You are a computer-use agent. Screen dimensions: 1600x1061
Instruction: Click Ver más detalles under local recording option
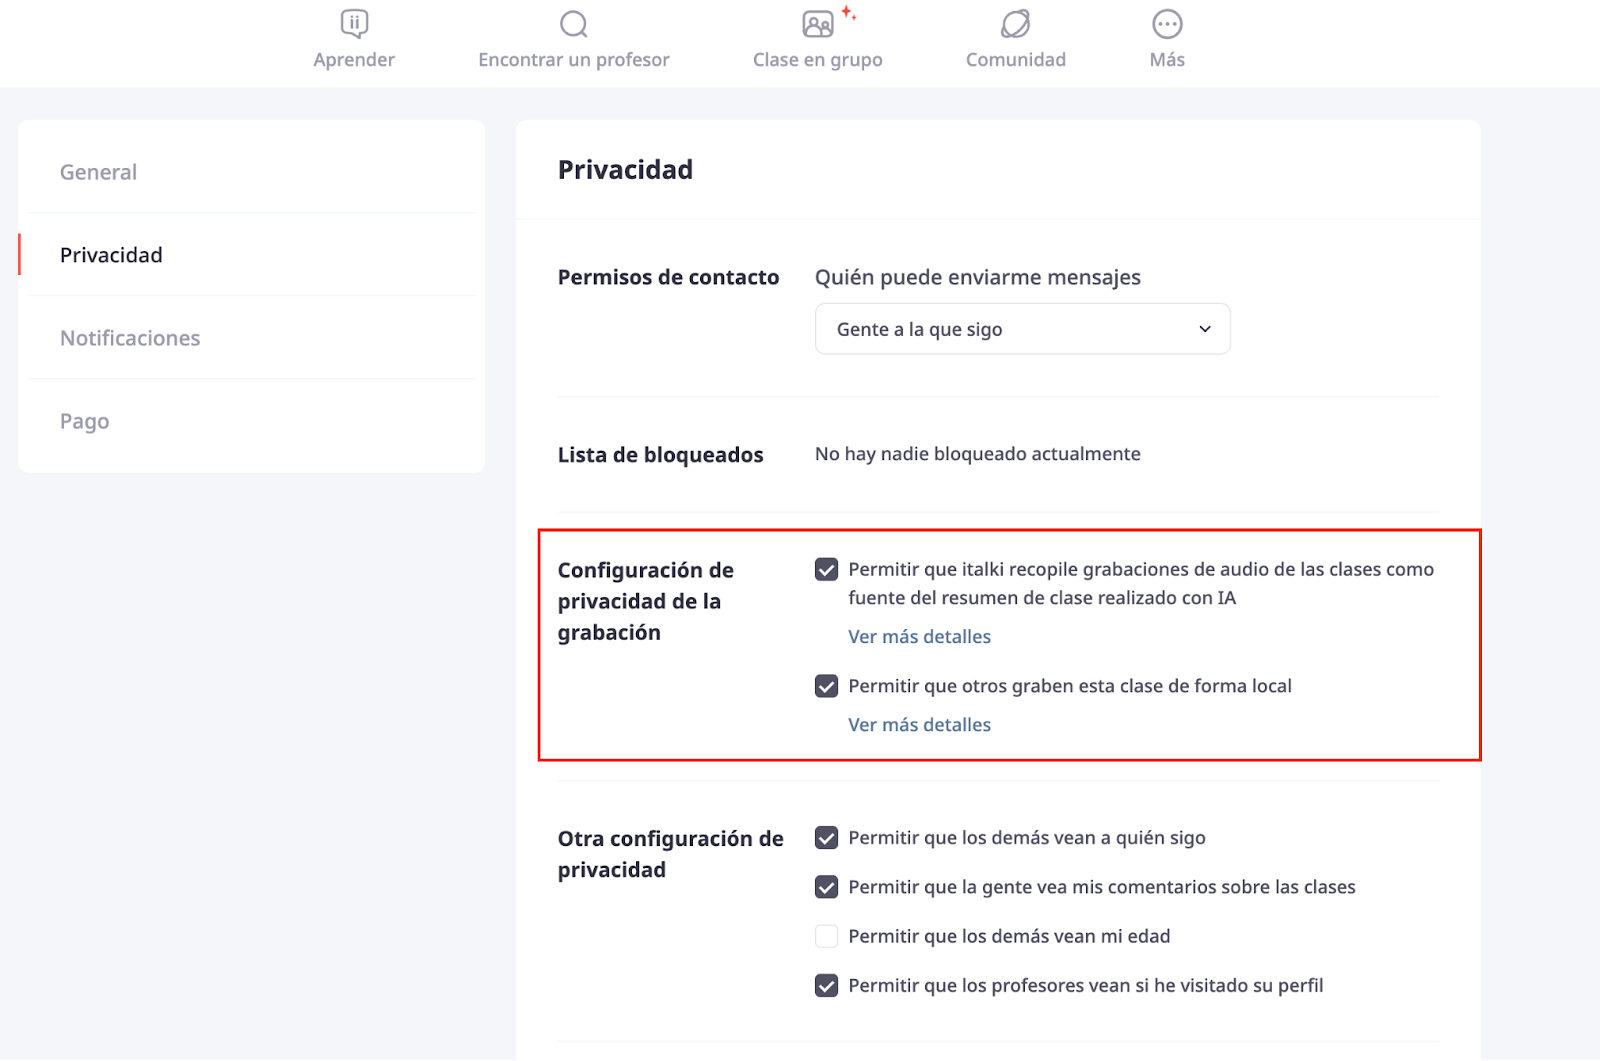coord(919,725)
